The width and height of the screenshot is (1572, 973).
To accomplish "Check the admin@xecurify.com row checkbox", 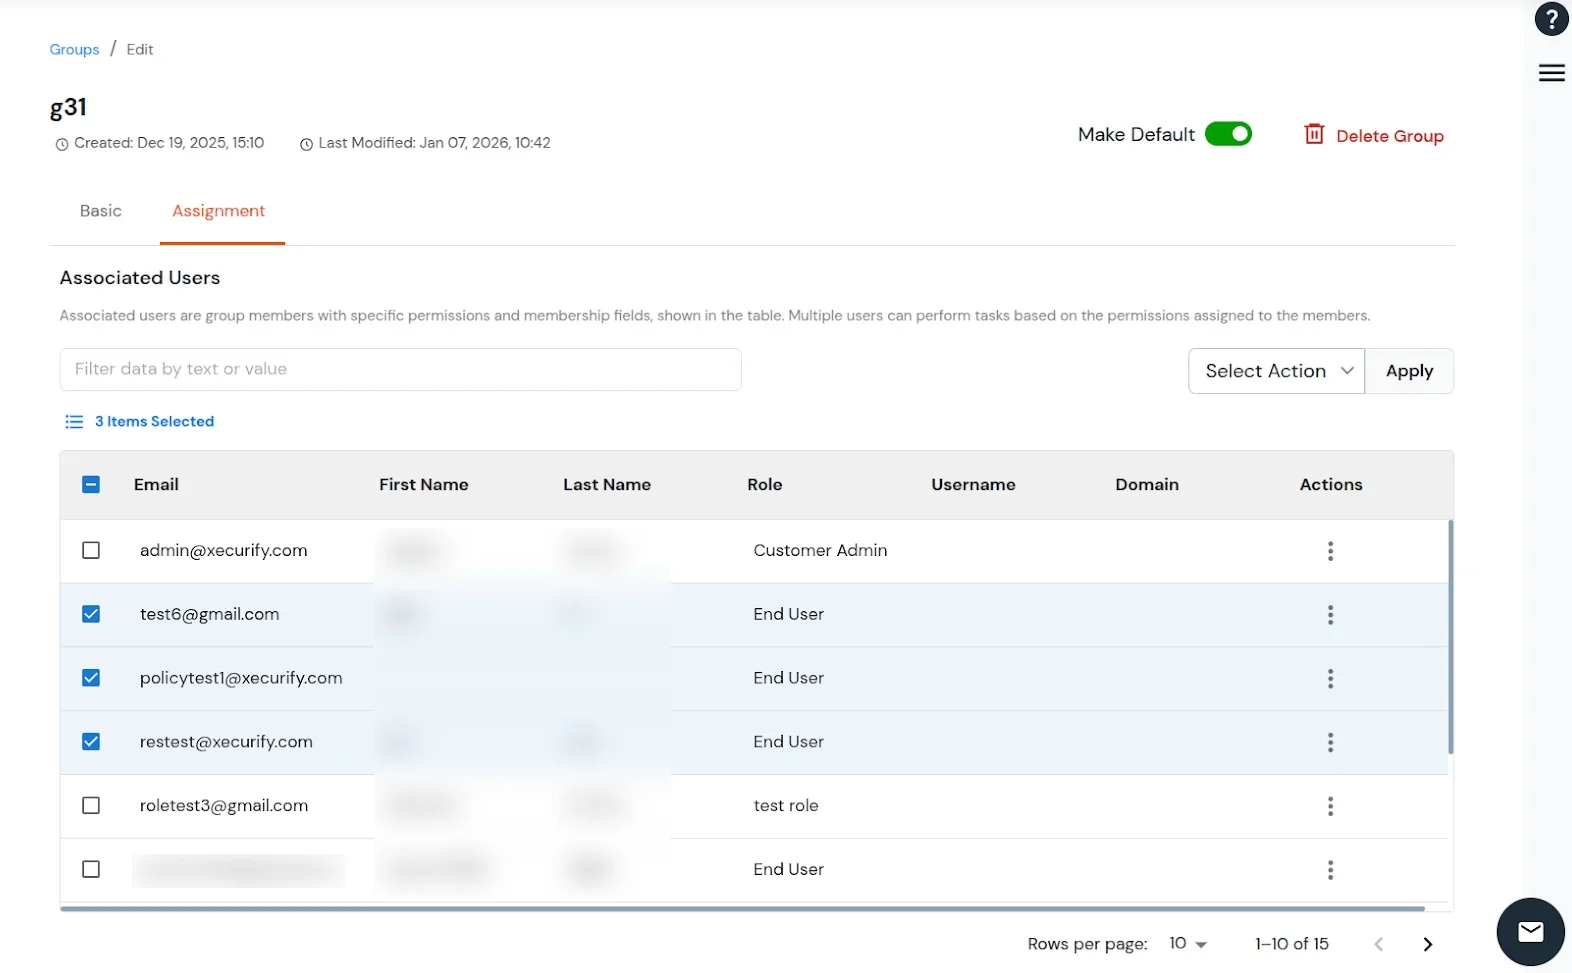I will coord(91,550).
